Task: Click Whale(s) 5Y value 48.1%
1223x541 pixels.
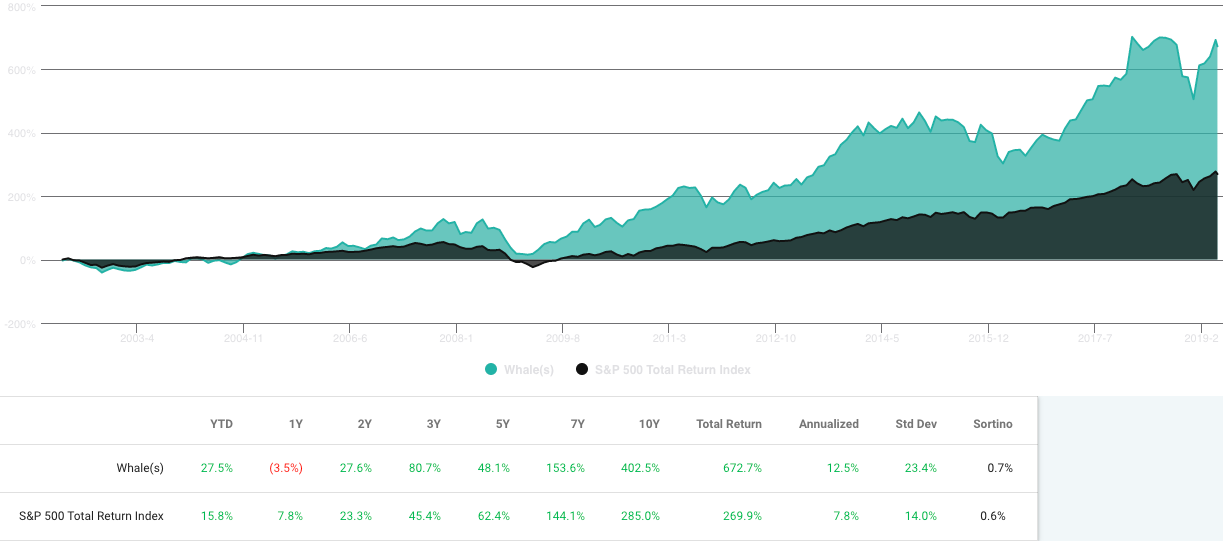Action: 494,468
